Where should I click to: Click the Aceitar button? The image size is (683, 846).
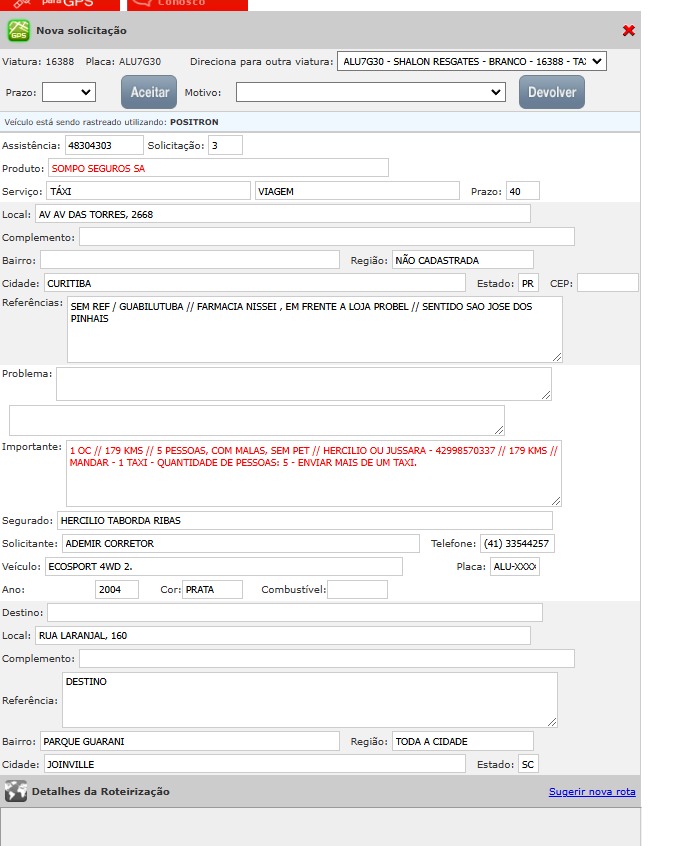click(149, 92)
